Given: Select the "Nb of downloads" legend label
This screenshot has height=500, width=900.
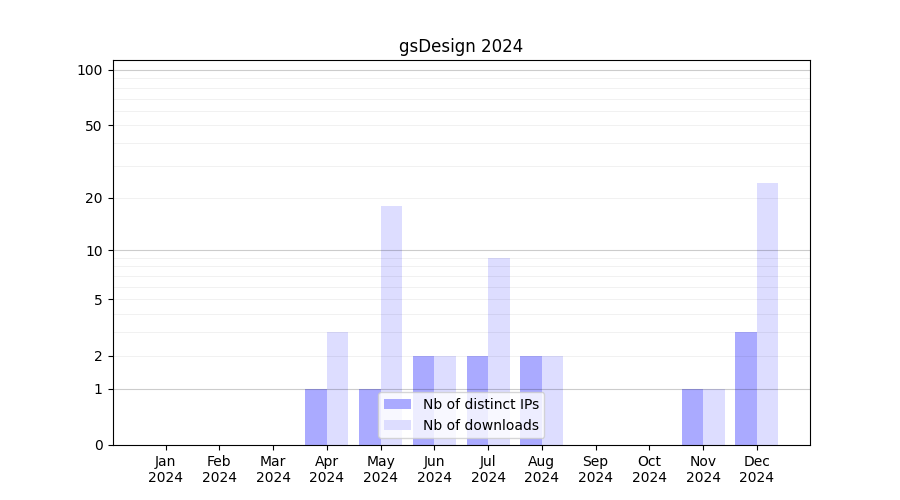Looking at the screenshot, I should (480, 425).
